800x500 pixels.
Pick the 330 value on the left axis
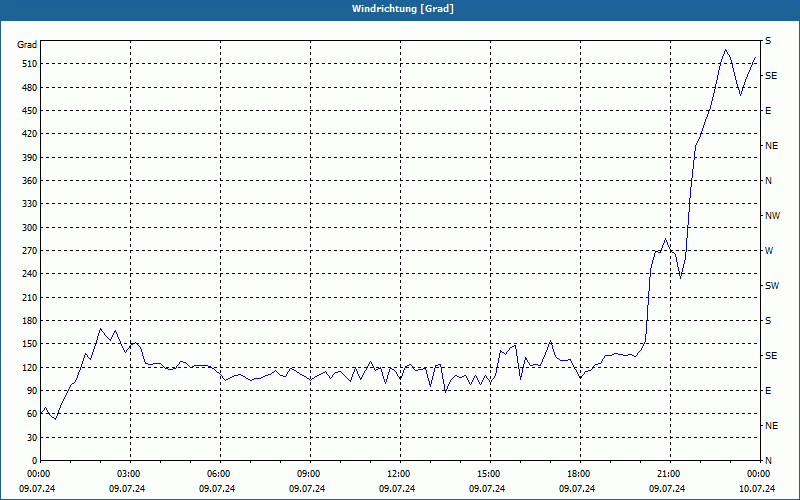pos(30,204)
